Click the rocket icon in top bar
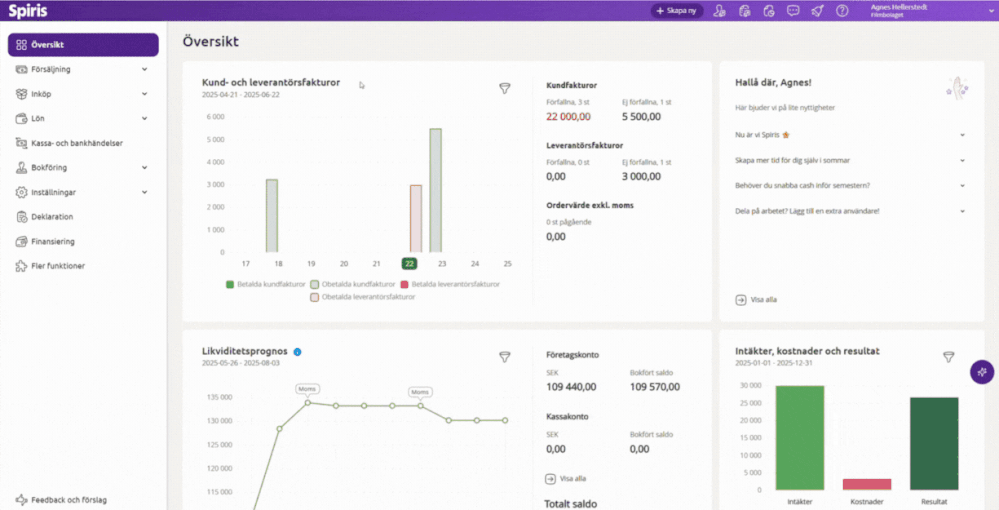Viewport: 999px width, 510px height. 817,11
